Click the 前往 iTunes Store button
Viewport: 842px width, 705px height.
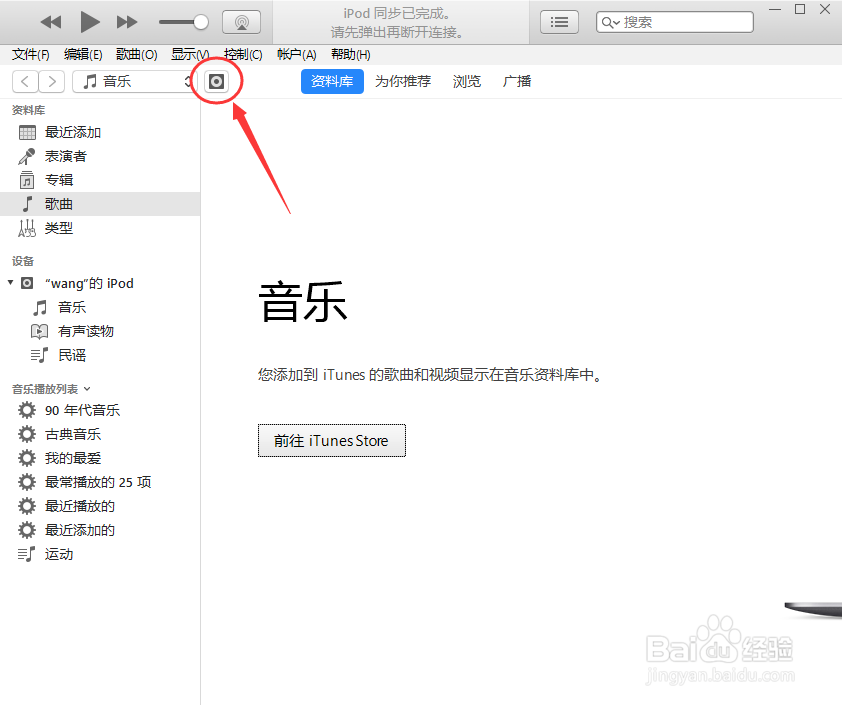coord(331,440)
